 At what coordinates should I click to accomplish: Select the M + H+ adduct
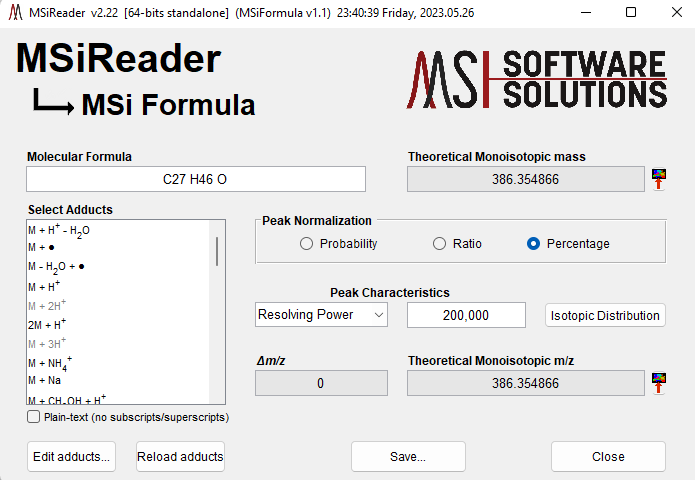(45, 287)
